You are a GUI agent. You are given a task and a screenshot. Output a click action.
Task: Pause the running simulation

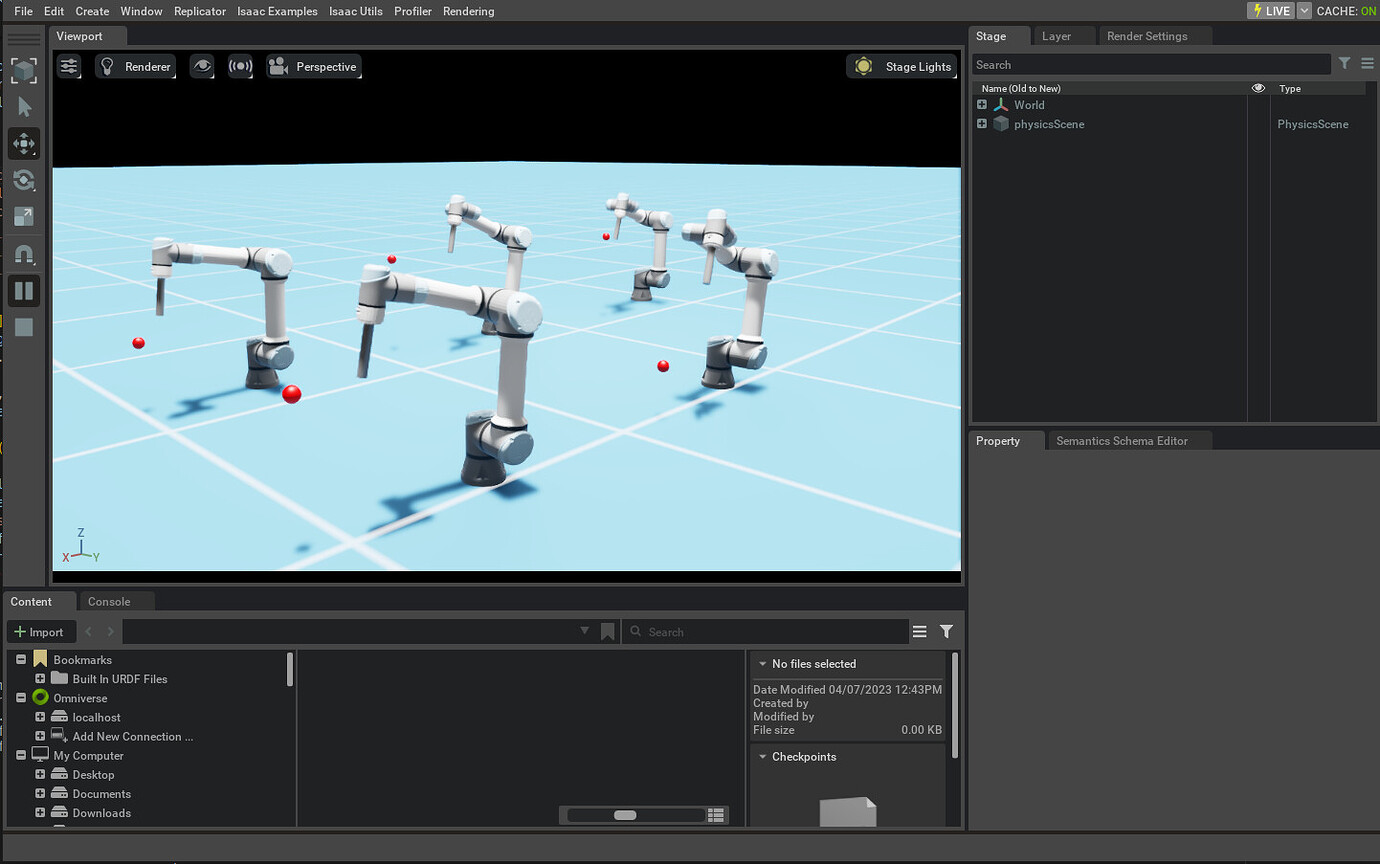[23, 290]
